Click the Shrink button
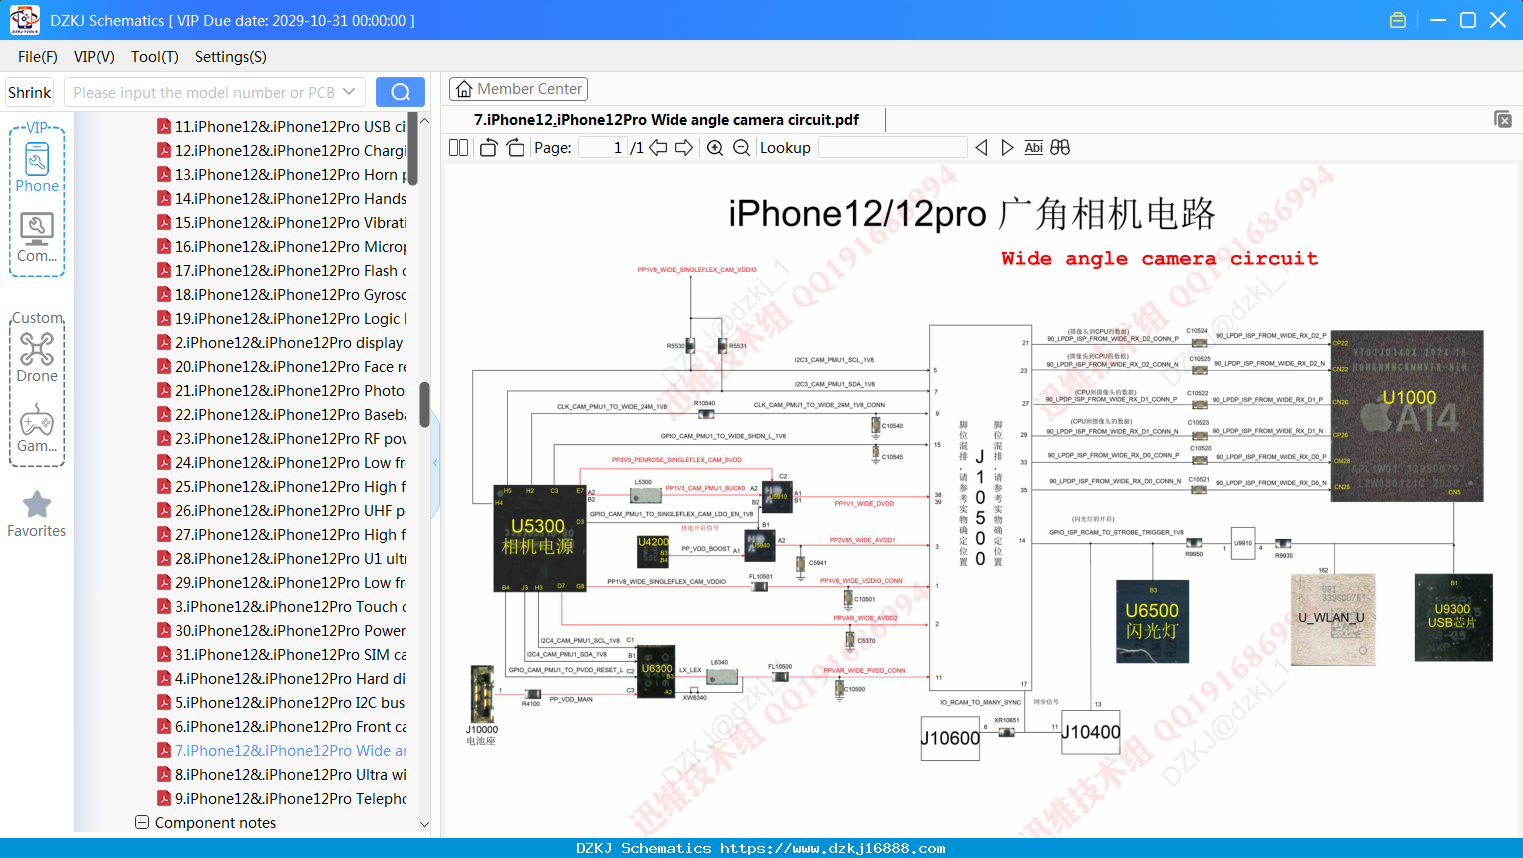1523x858 pixels. pyautogui.click(x=29, y=92)
